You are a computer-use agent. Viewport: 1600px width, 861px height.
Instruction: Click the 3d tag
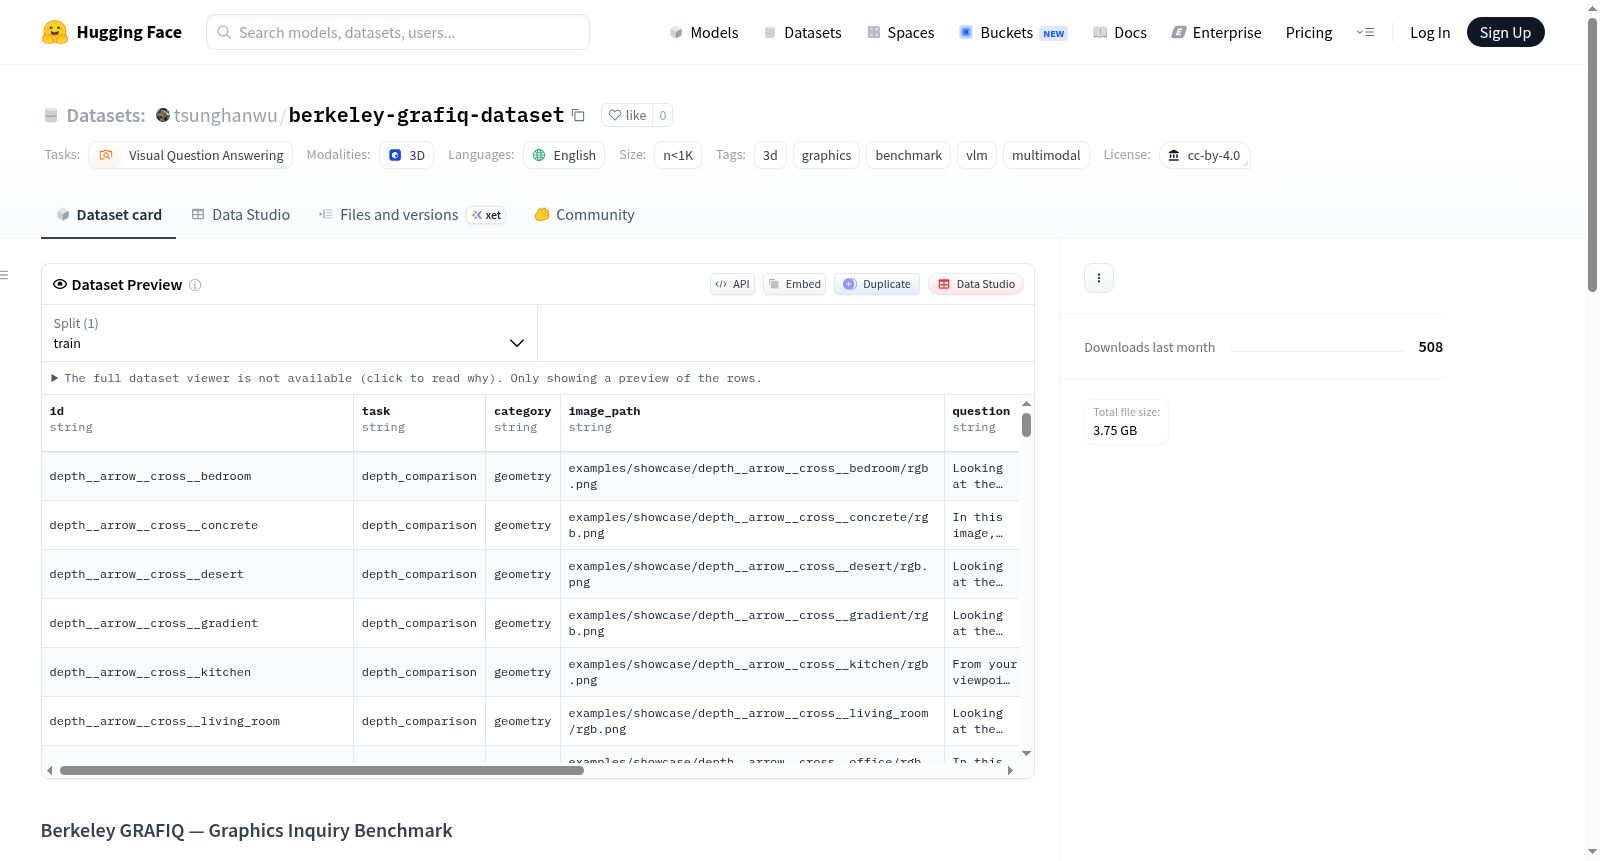(x=770, y=155)
